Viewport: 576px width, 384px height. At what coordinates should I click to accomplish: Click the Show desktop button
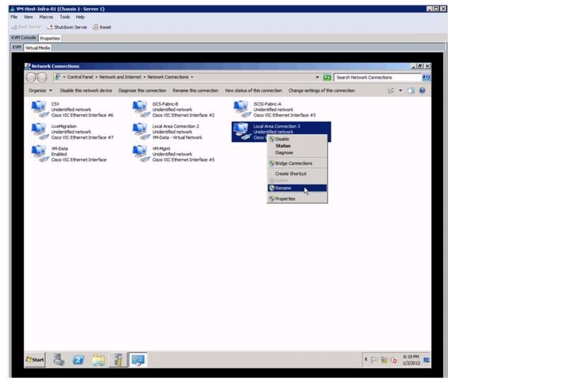pos(426,360)
